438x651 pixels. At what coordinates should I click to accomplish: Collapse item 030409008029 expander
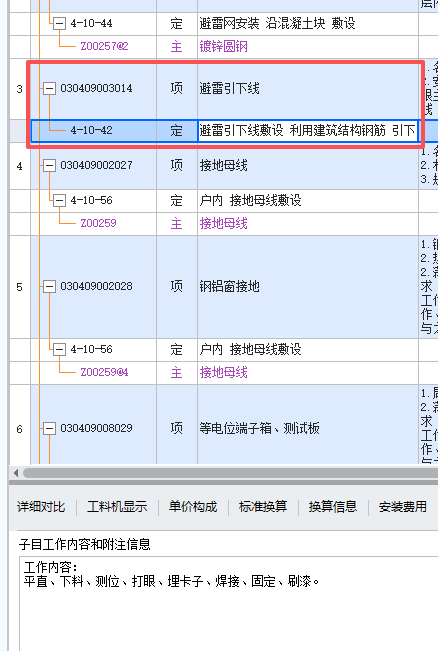coord(49,428)
